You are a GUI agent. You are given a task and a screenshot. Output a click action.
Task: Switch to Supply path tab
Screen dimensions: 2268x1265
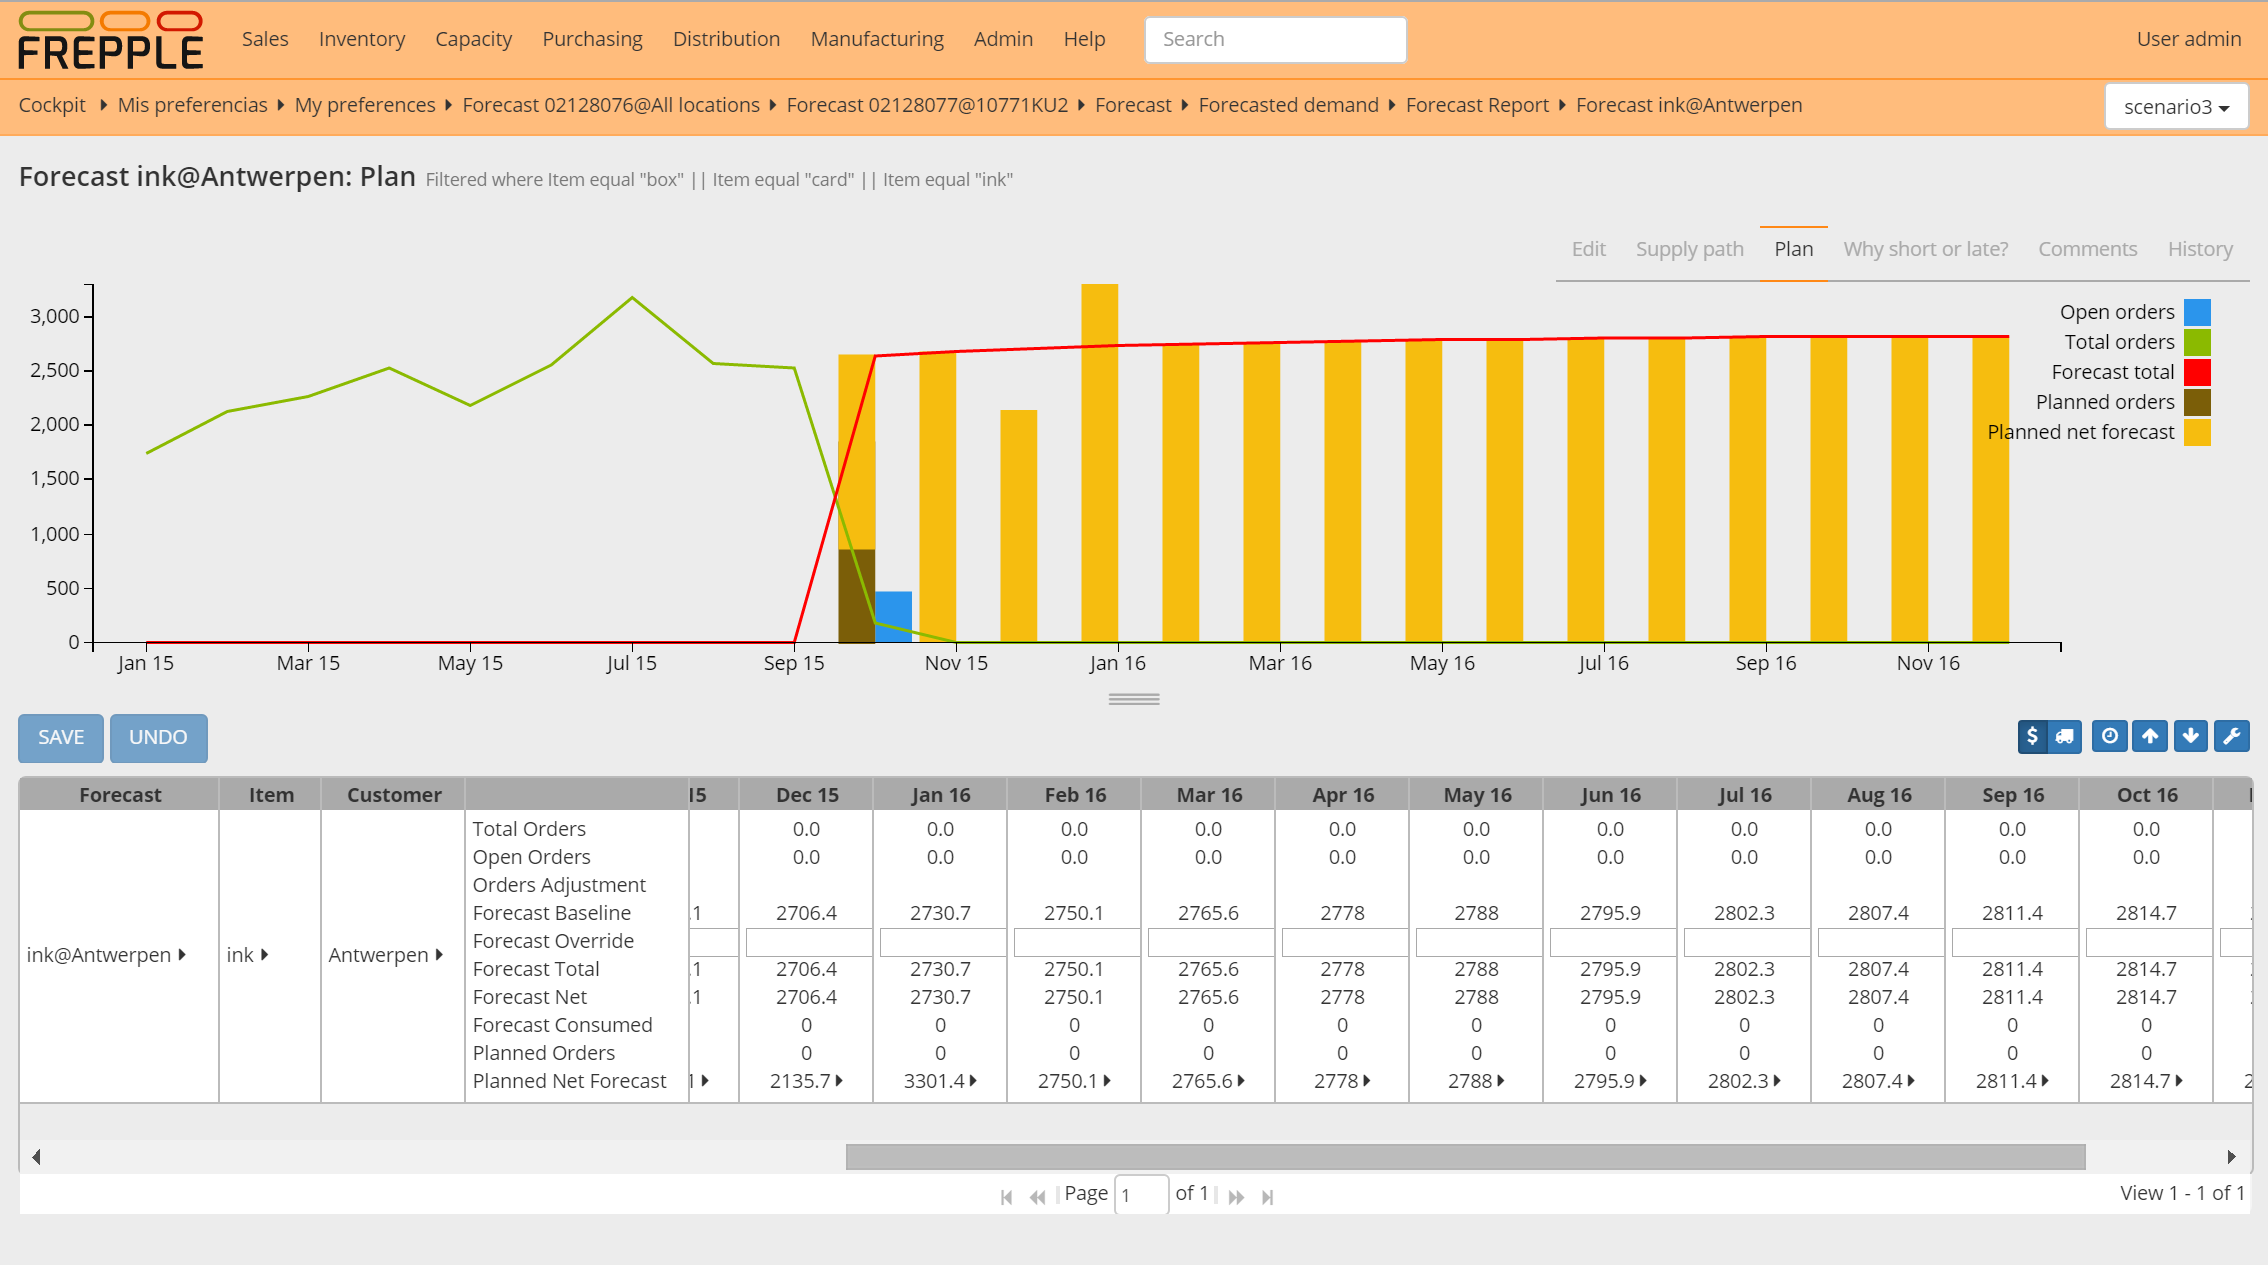point(1689,249)
